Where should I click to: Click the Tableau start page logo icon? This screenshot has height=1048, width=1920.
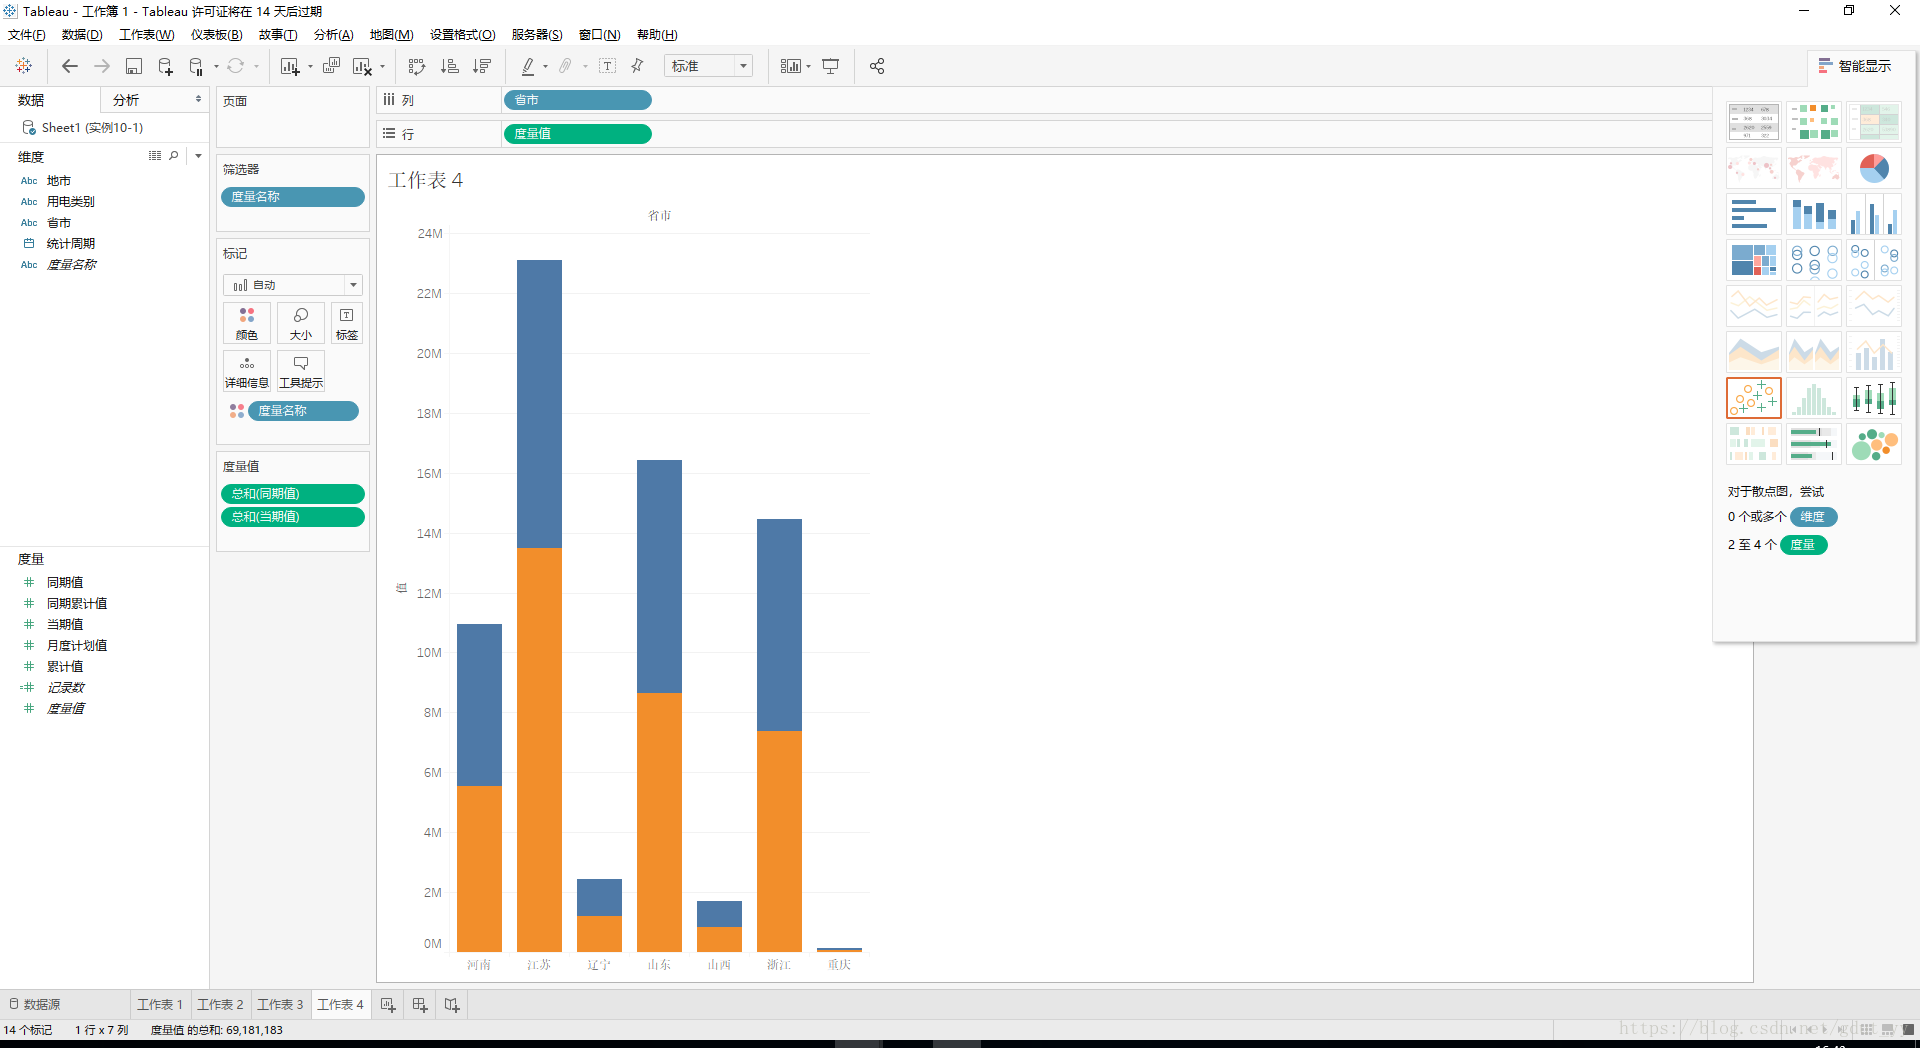(x=24, y=66)
